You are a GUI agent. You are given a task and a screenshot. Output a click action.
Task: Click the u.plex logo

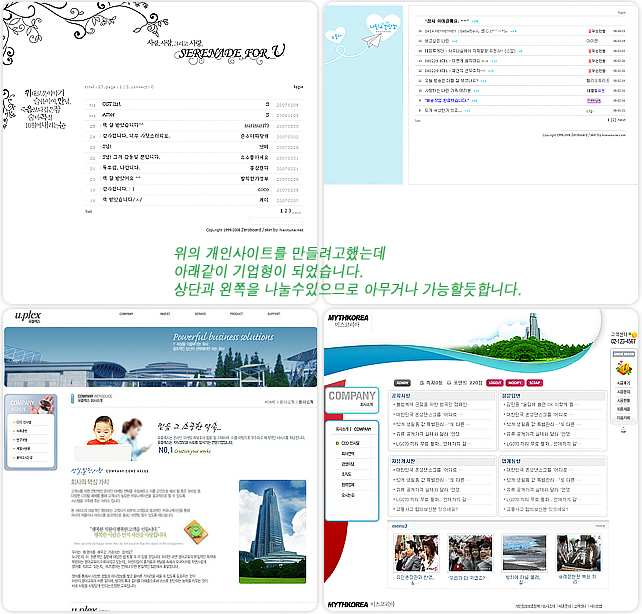[x=27, y=315]
